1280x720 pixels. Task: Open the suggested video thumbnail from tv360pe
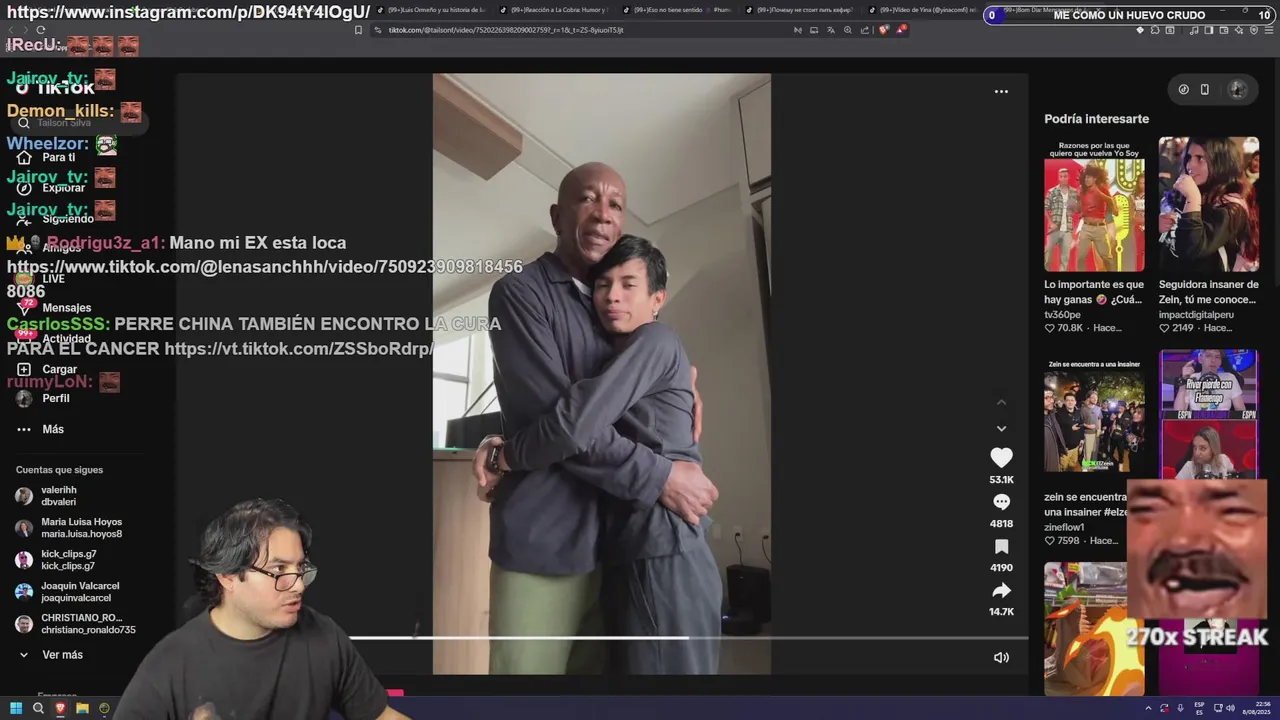coord(1094,204)
